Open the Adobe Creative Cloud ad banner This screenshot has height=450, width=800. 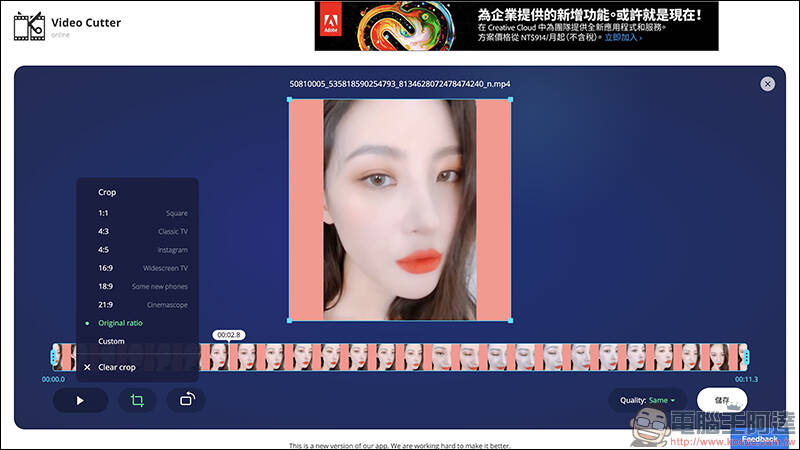[516, 26]
